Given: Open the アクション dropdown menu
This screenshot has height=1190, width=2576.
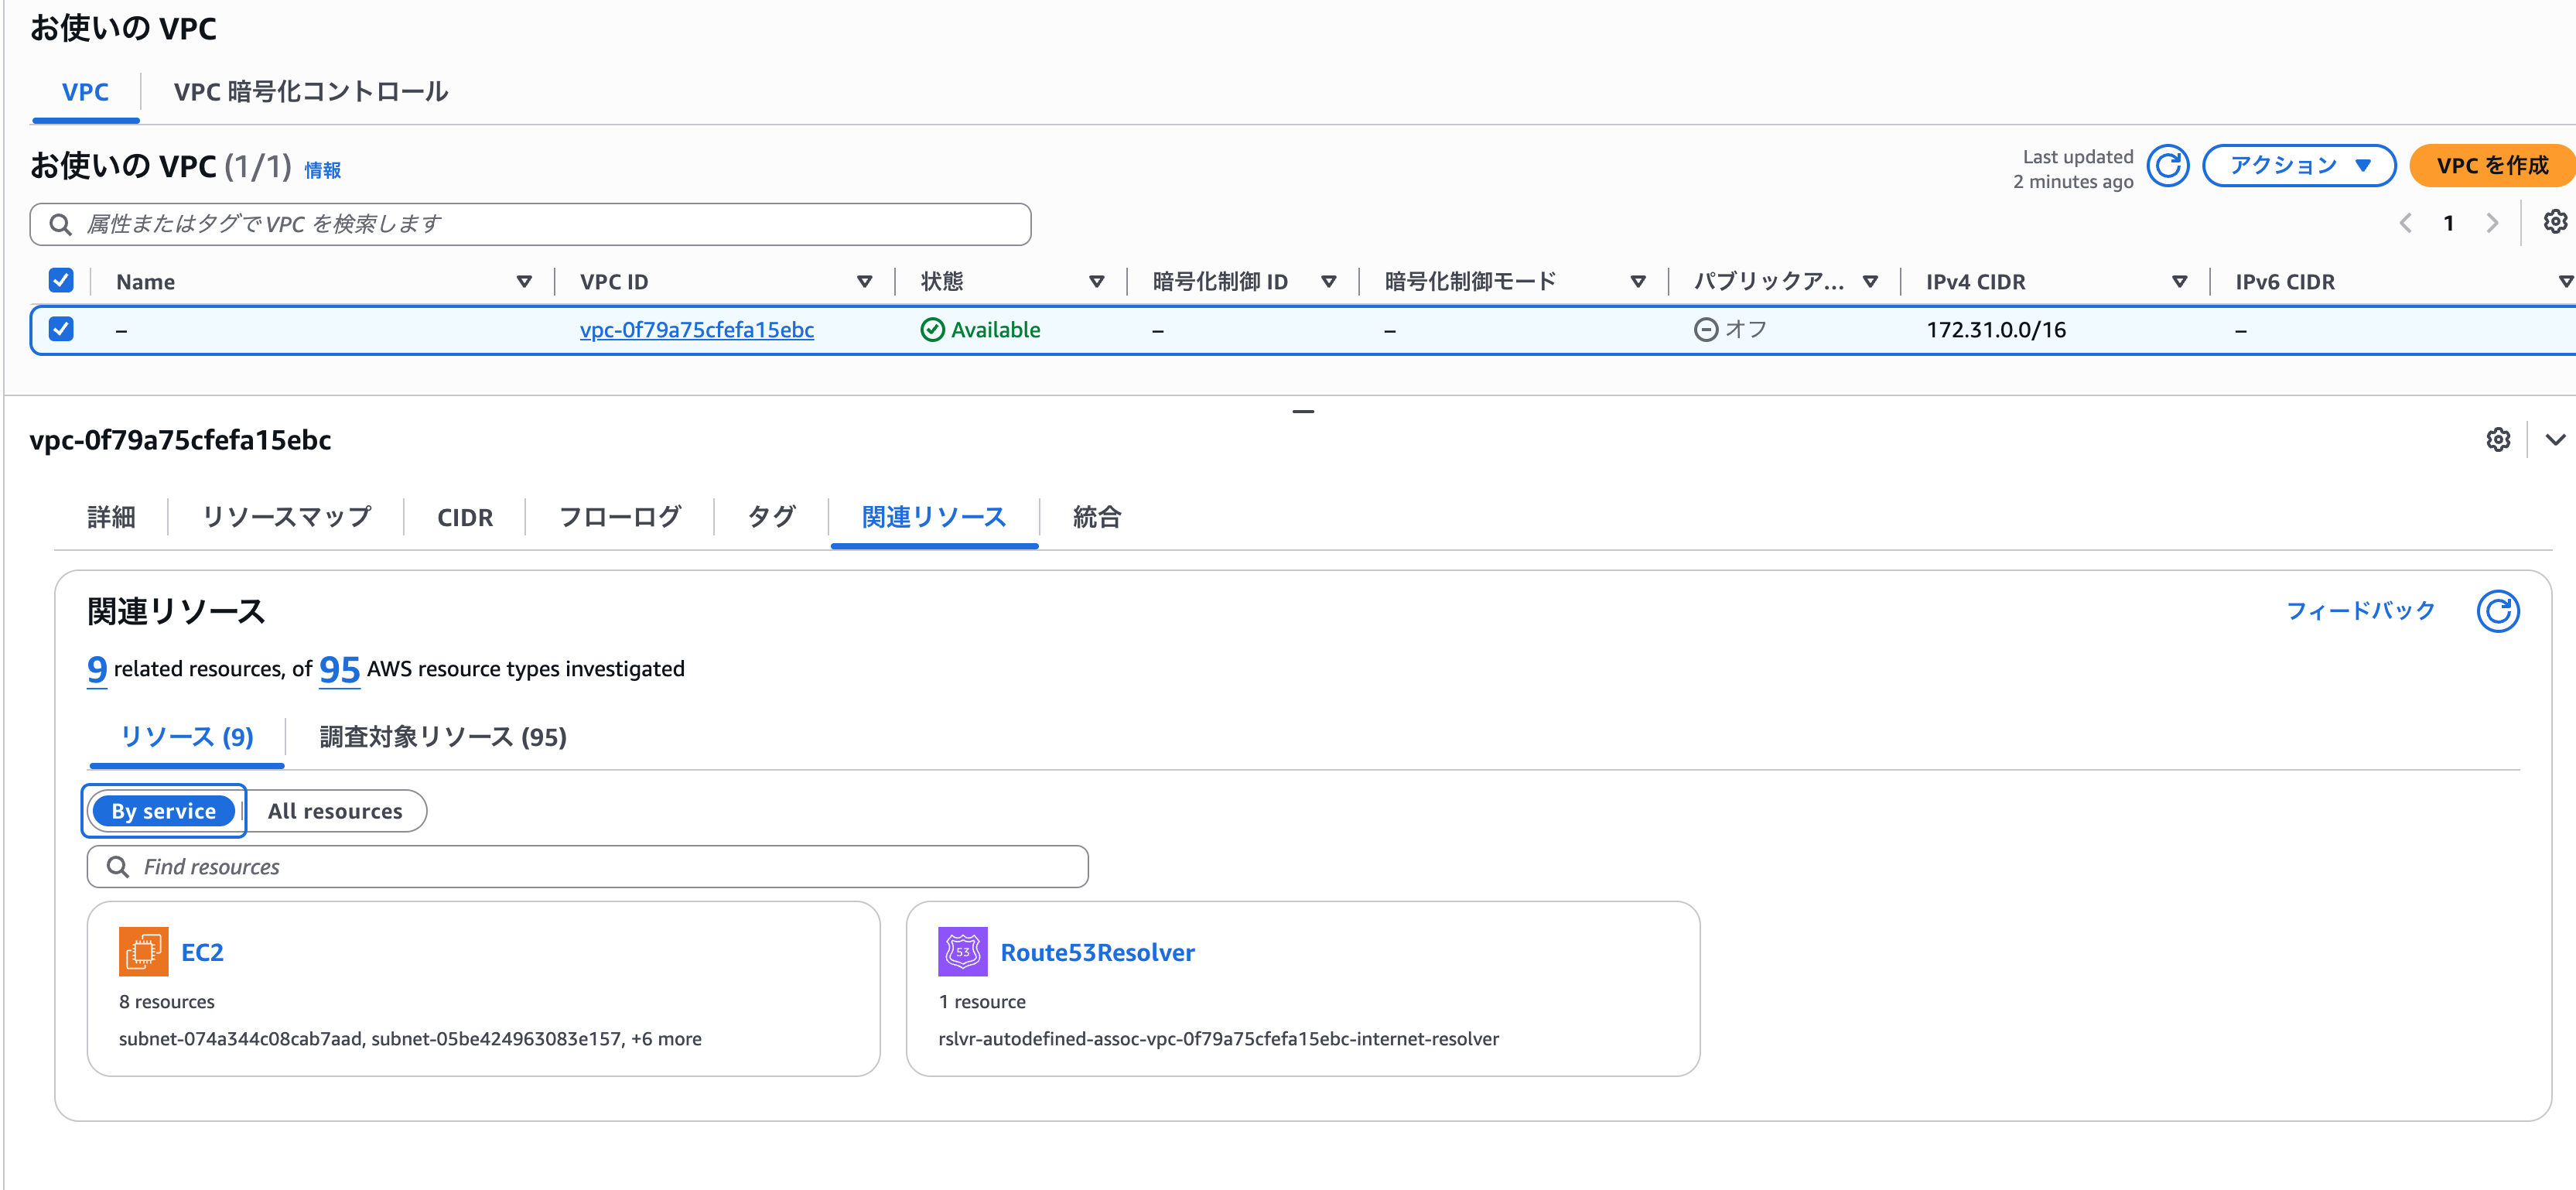Looking at the screenshot, I should point(2298,166).
